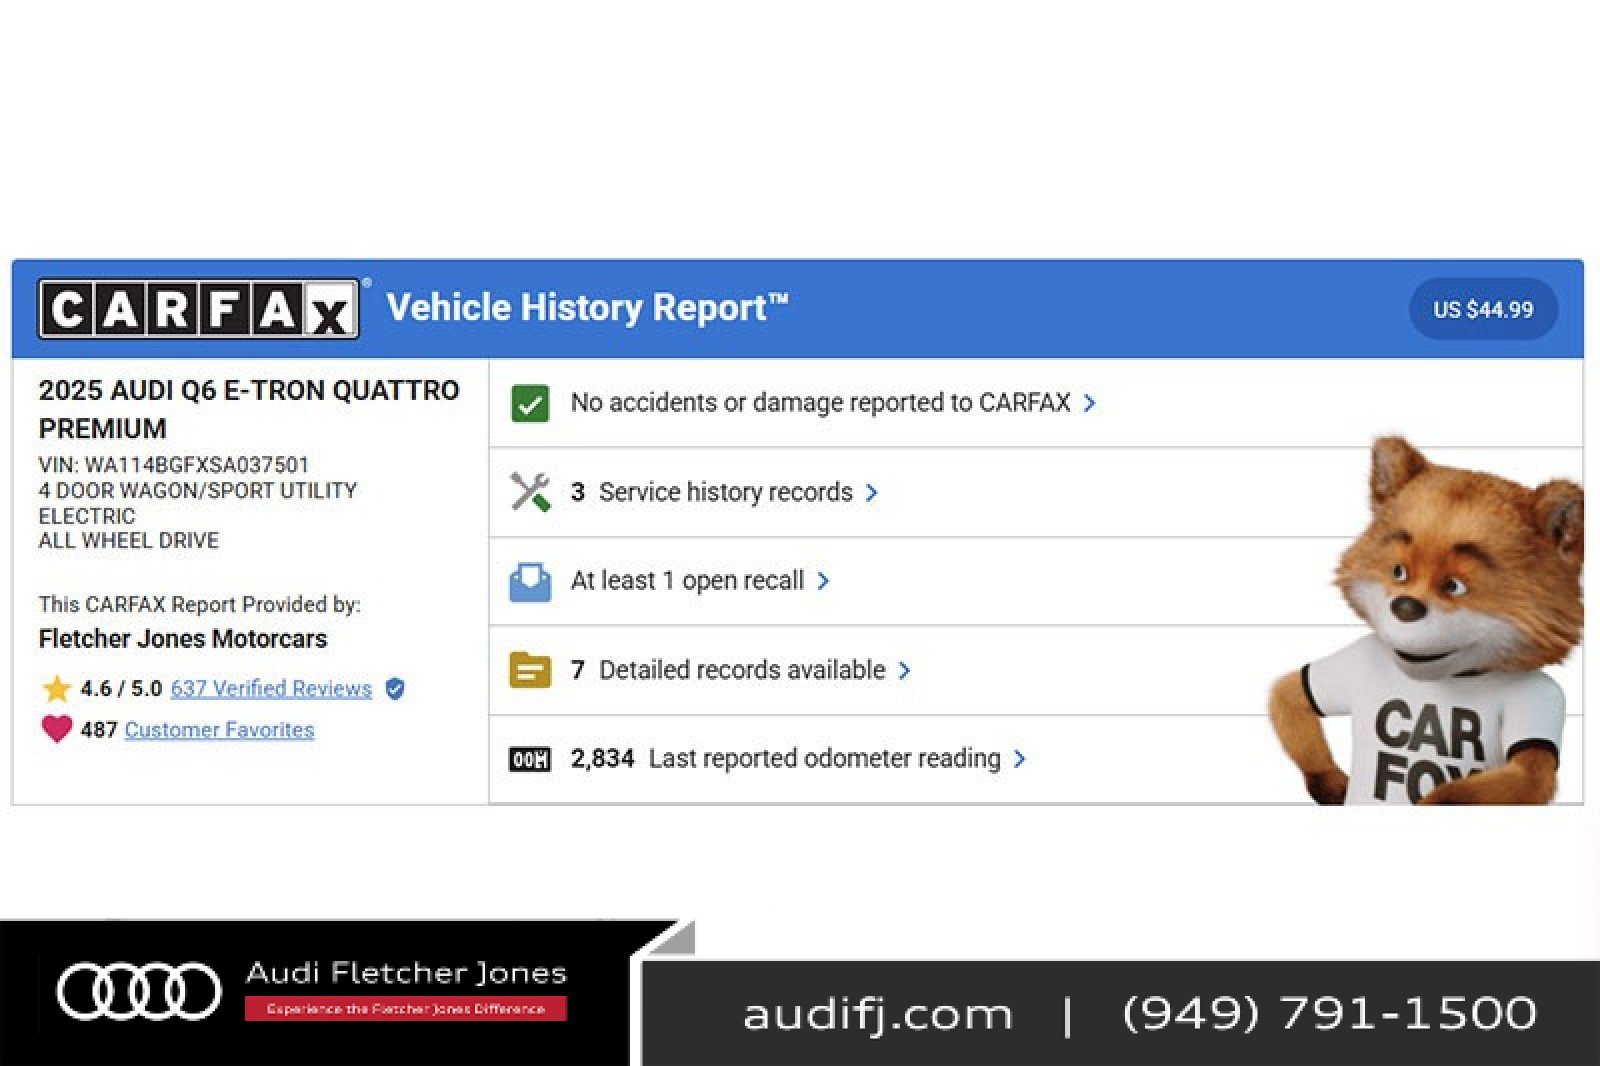This screenshot has height=1066, width=1600.
Task: Click the CARFAX logo
Action: click(x=198, y=309)
